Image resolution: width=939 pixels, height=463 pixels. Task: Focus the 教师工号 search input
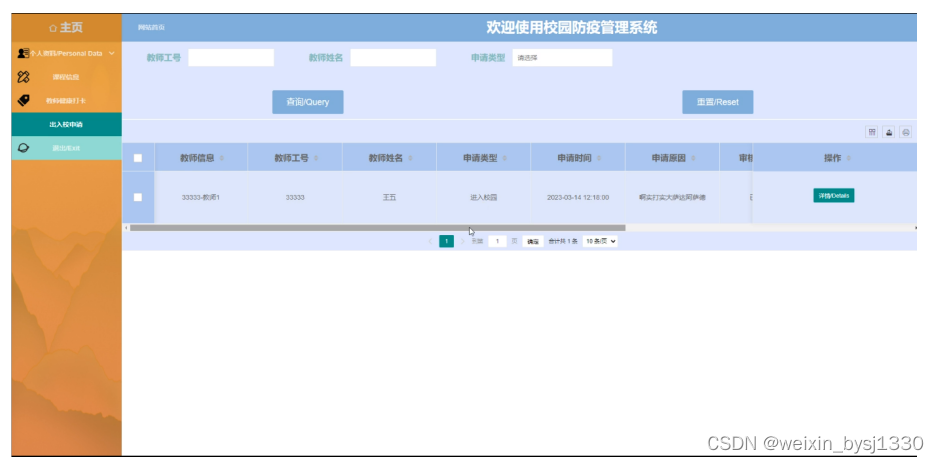pyautogui.click(x=231, y=58)
